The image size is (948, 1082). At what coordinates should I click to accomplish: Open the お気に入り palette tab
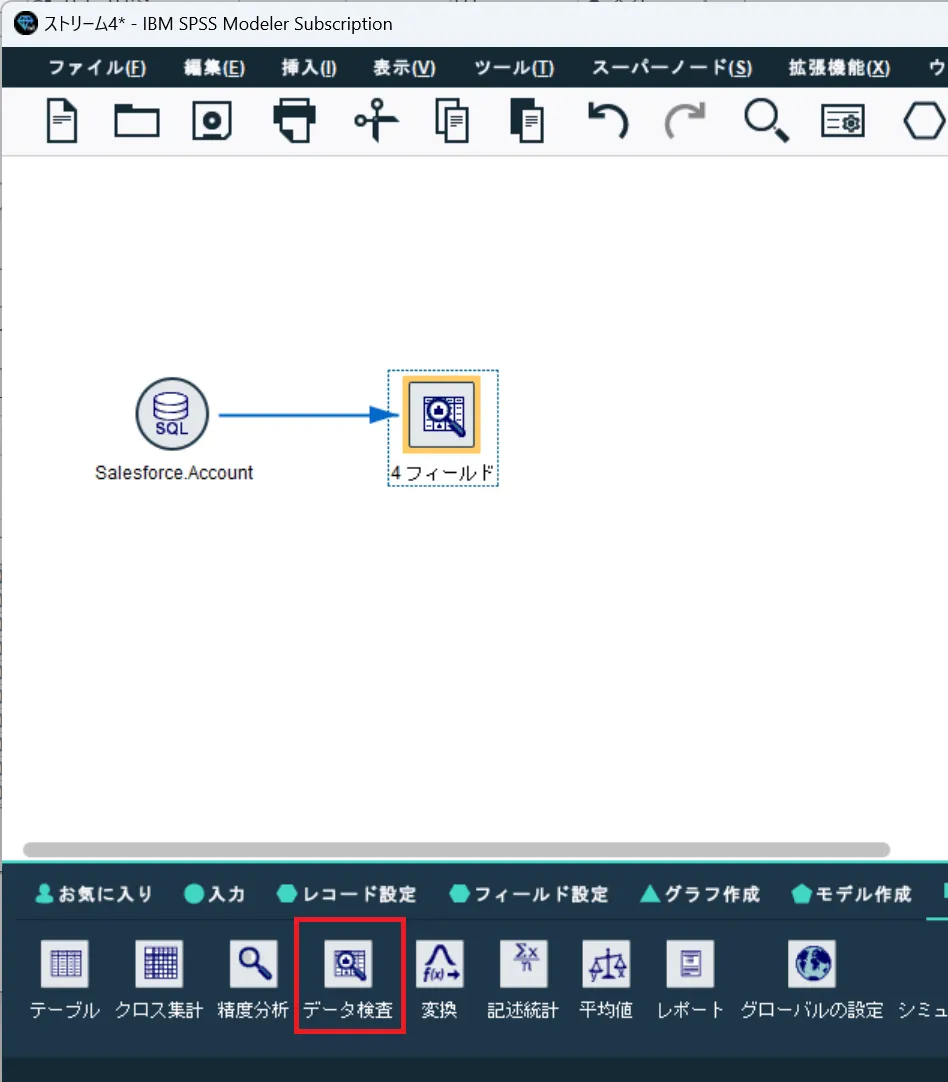[x=94, y=894]
